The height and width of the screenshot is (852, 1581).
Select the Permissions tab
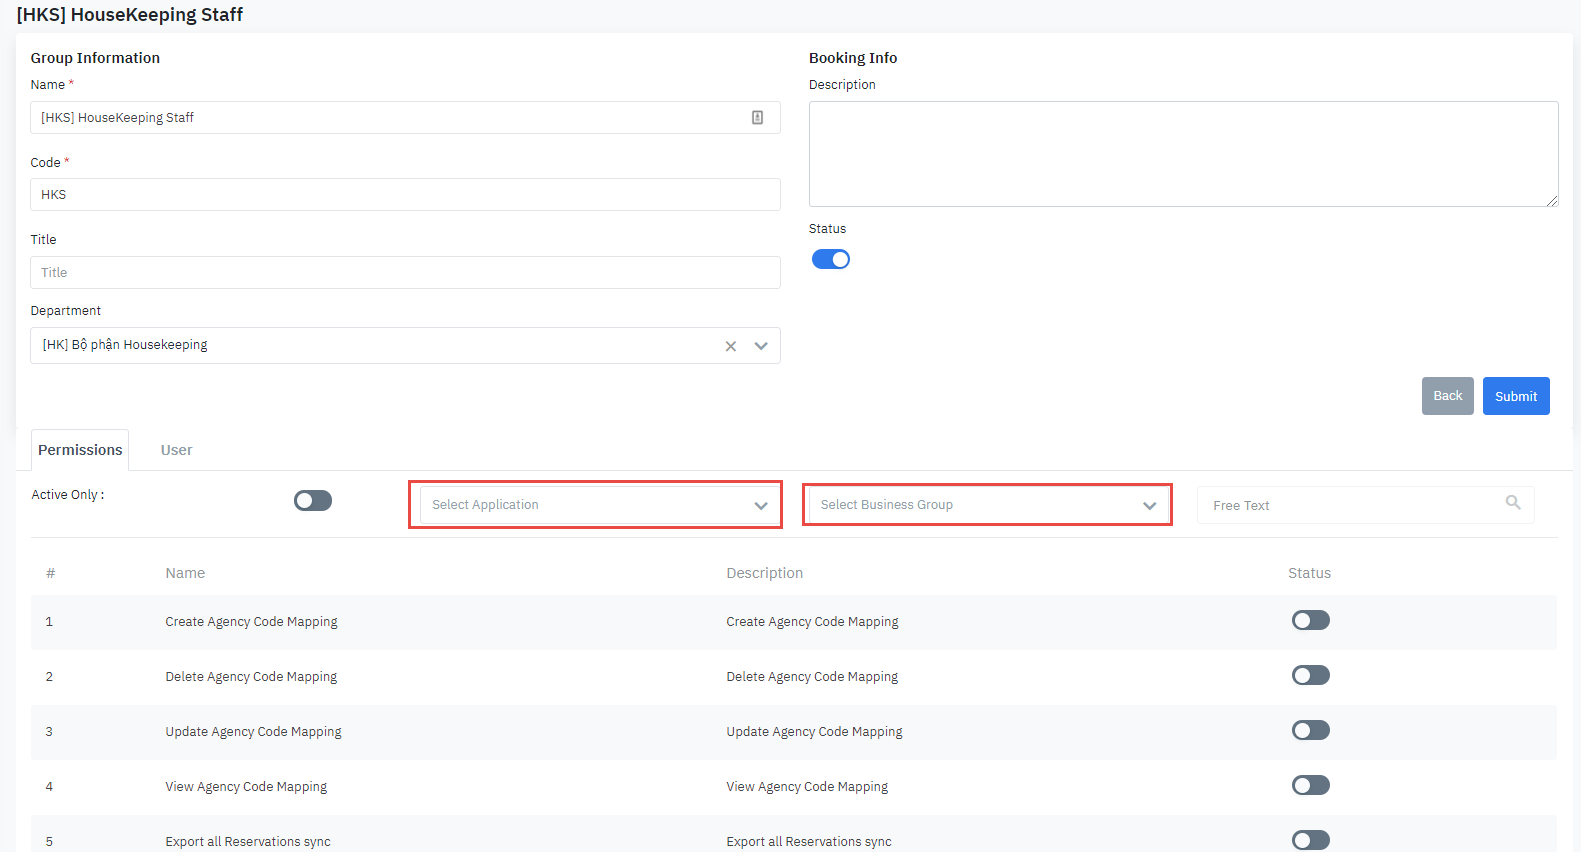[80, 450]
